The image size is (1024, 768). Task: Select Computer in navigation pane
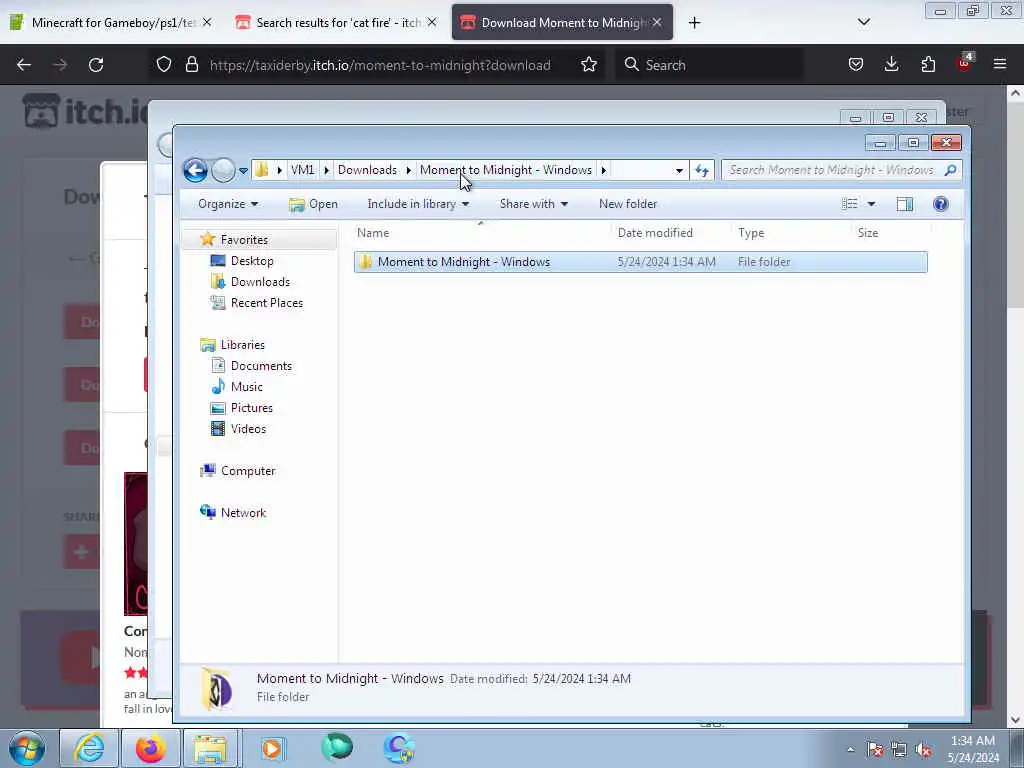click(248, 471)
